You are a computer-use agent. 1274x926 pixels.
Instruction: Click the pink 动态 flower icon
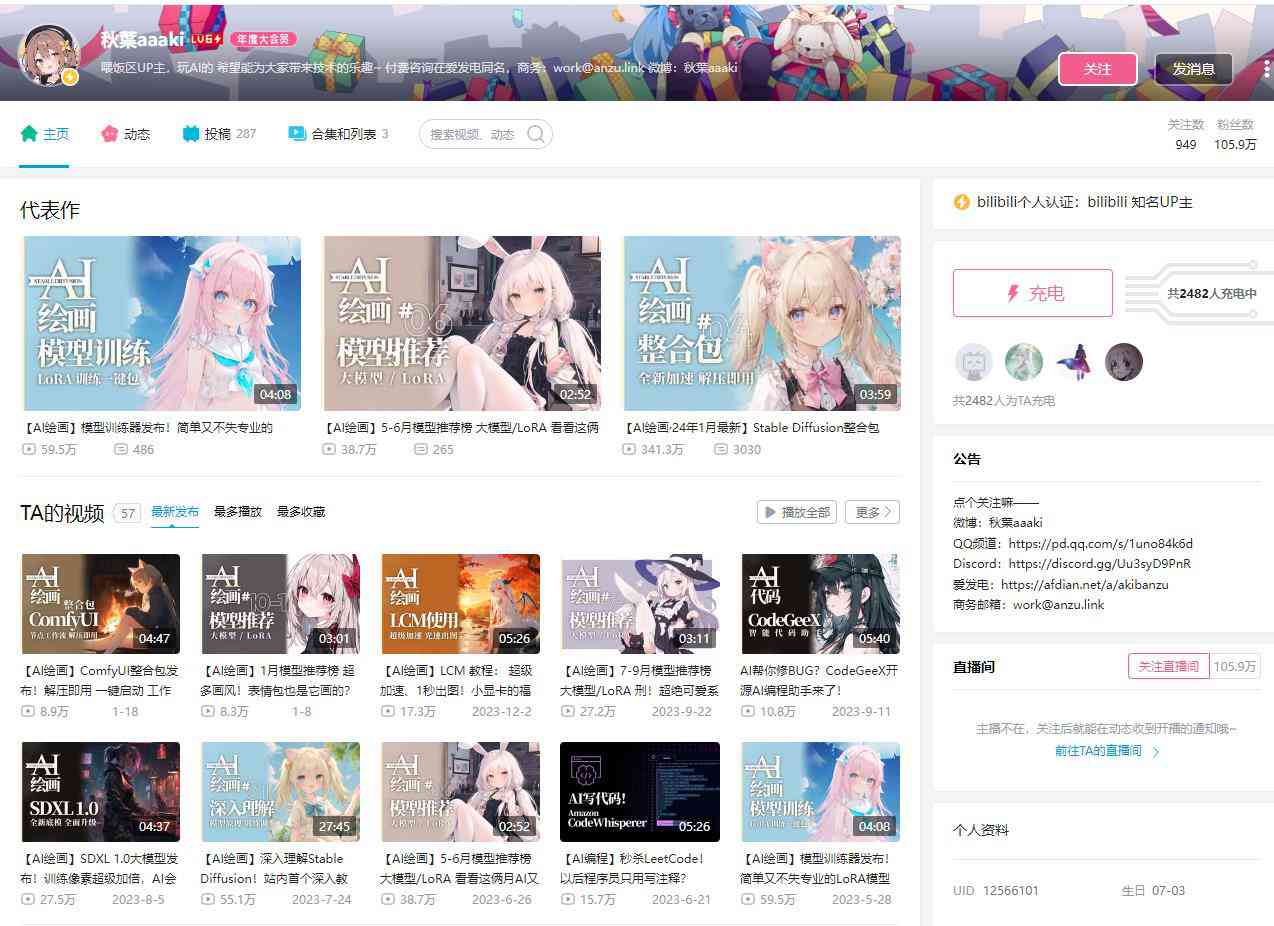pos(110,133)
